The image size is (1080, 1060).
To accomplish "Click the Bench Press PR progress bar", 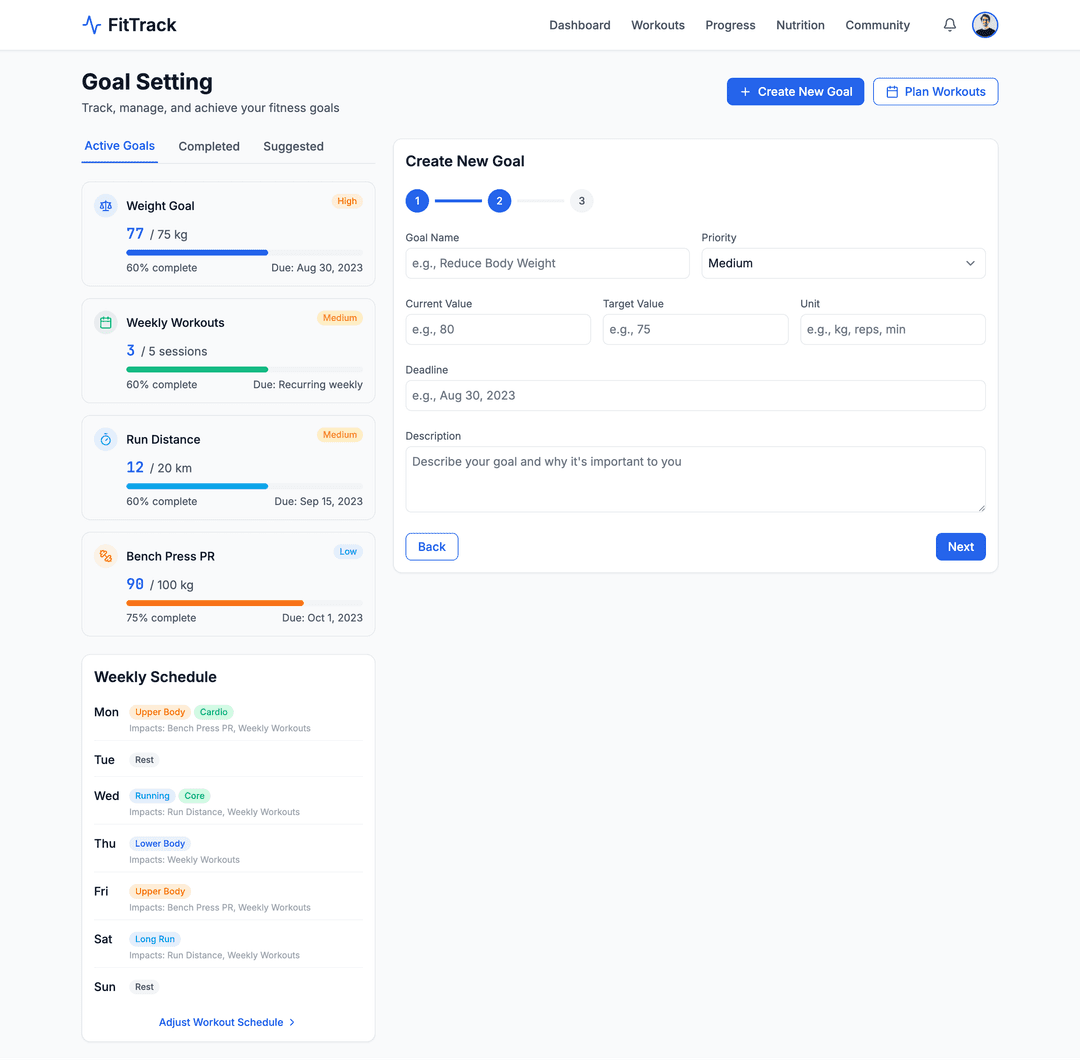I will point(244,603).
